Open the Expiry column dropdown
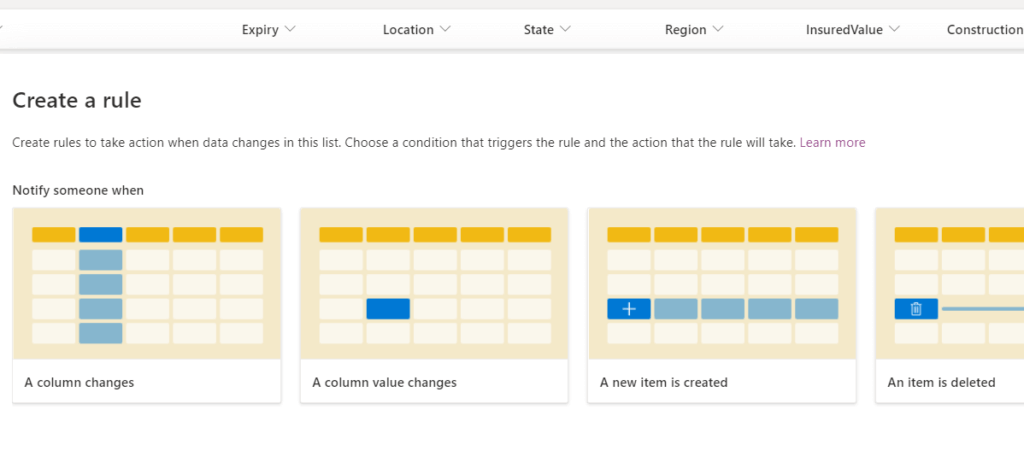This screenshot has height=468, width=1024. tap(268, 29)
